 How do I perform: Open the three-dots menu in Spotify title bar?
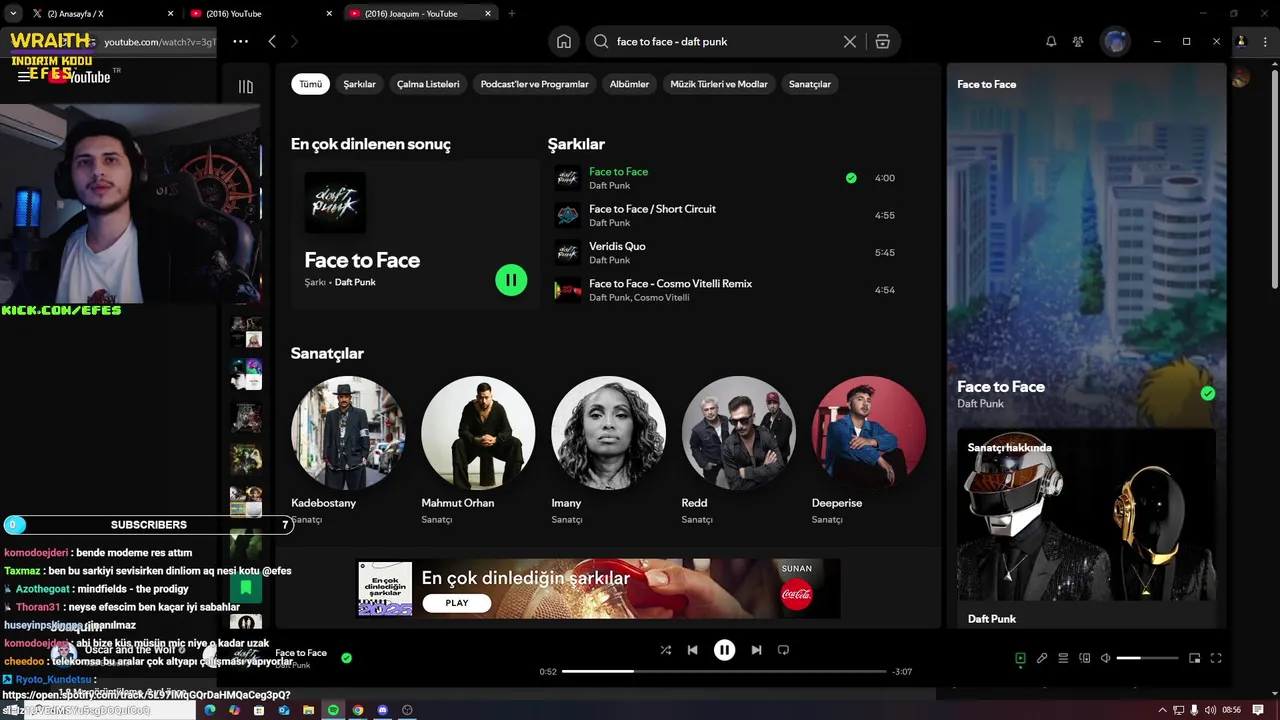[x=240, y=41]
